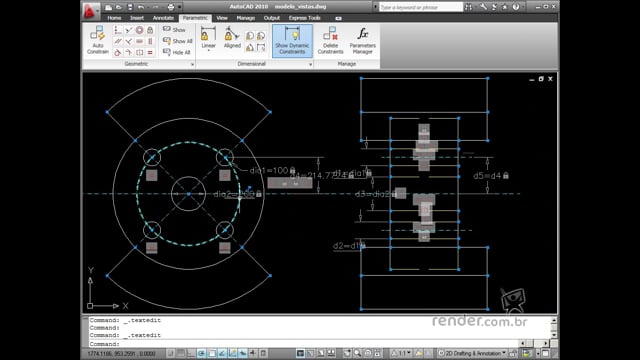Expand the Dimensional panel launcher arrow
This screenshot has height=360, width=640.
coord(310,64)
